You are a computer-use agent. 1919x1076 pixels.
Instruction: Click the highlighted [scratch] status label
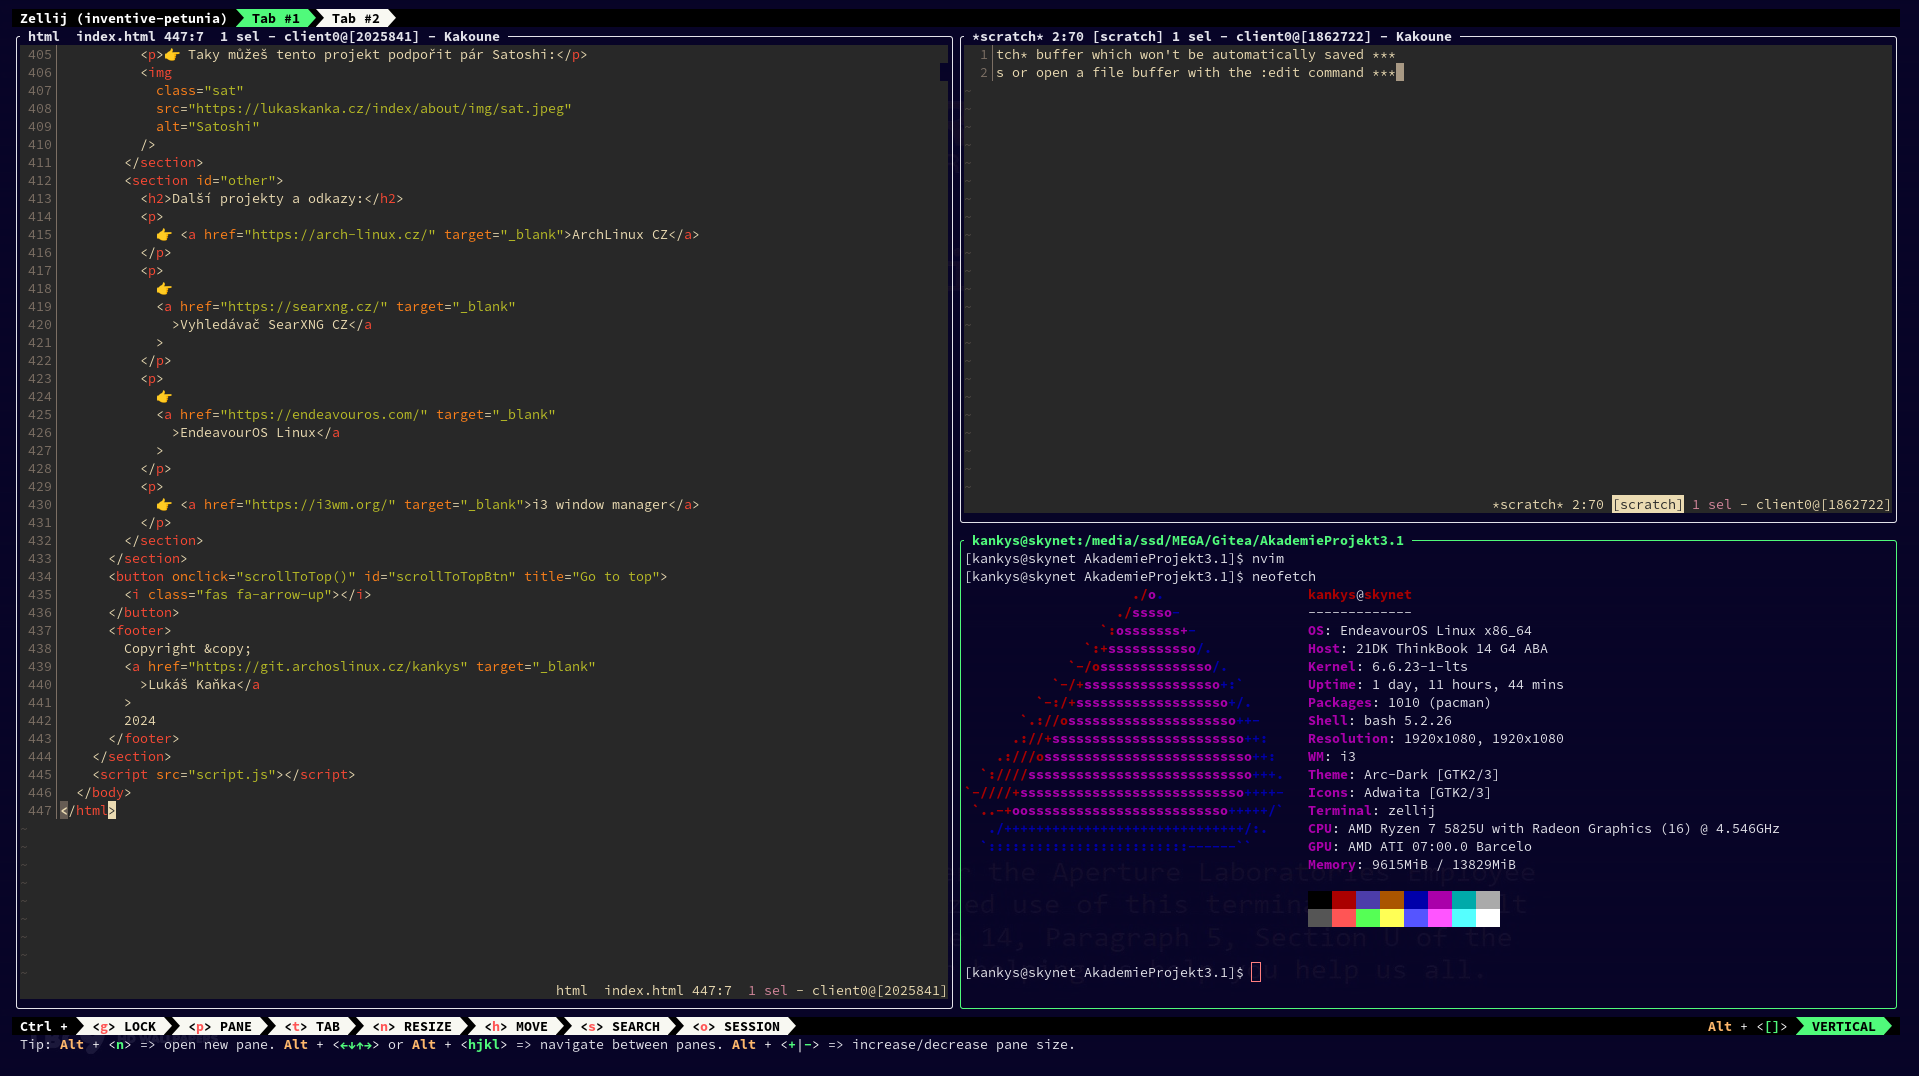tap(1647, 505)
